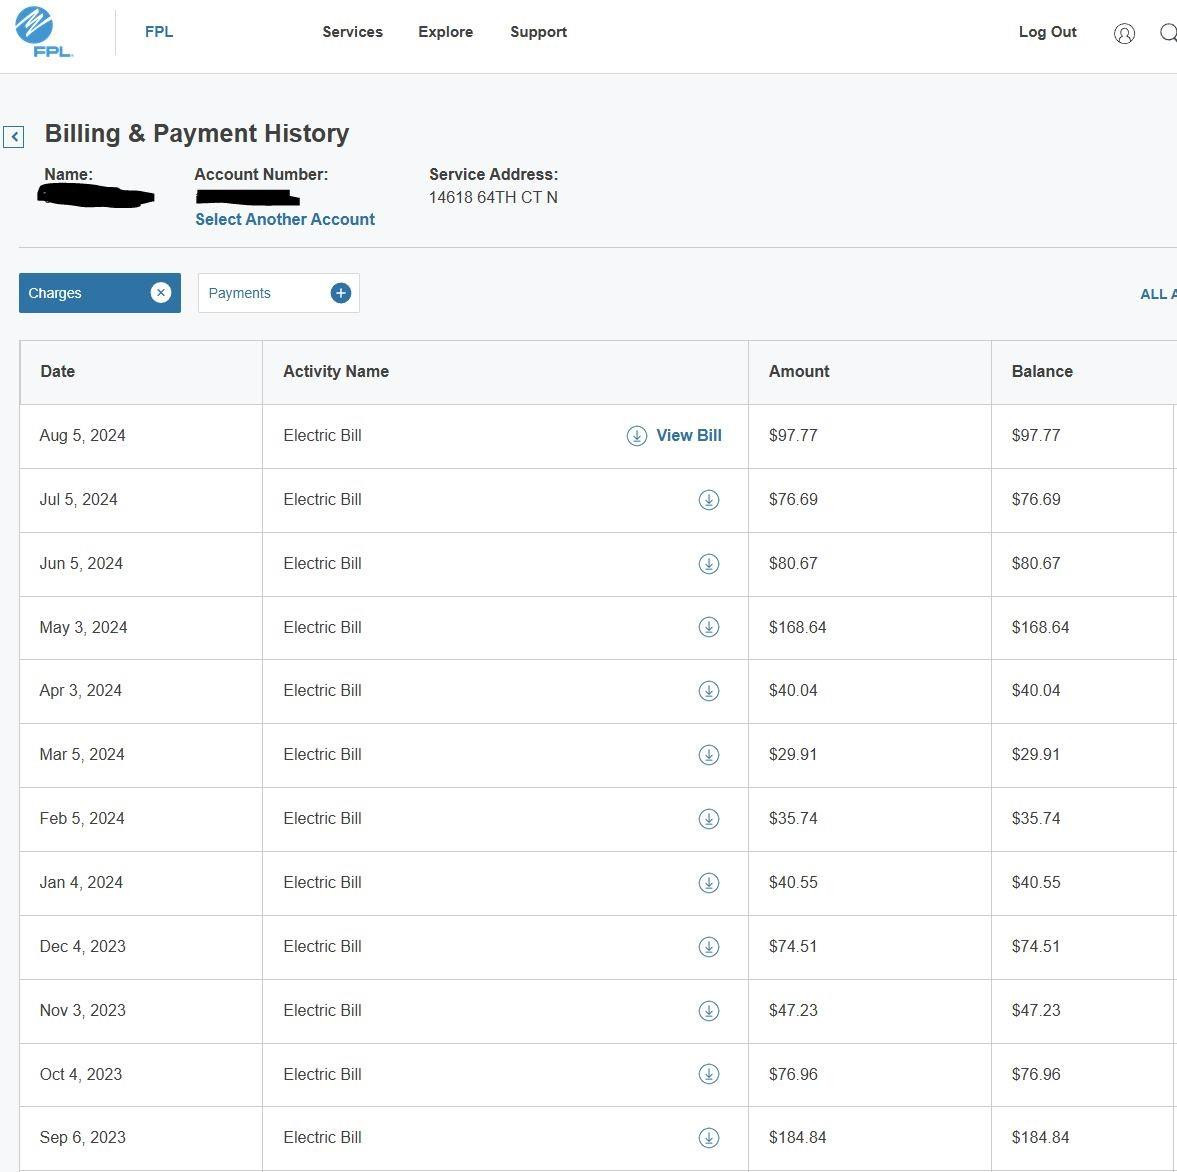Click the Date column header
The height and width of the screenshot is (1172, 1177).
pos(58,371)
